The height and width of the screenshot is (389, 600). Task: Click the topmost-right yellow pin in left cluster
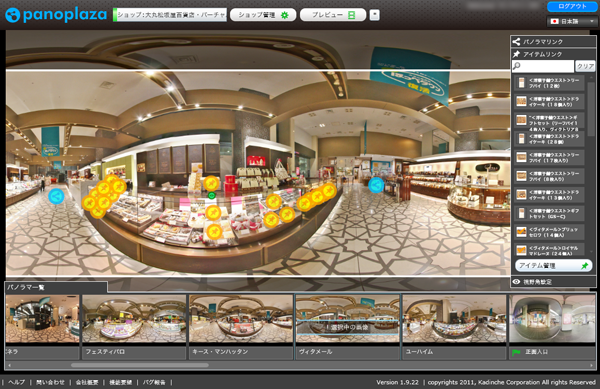coord(119,187)
